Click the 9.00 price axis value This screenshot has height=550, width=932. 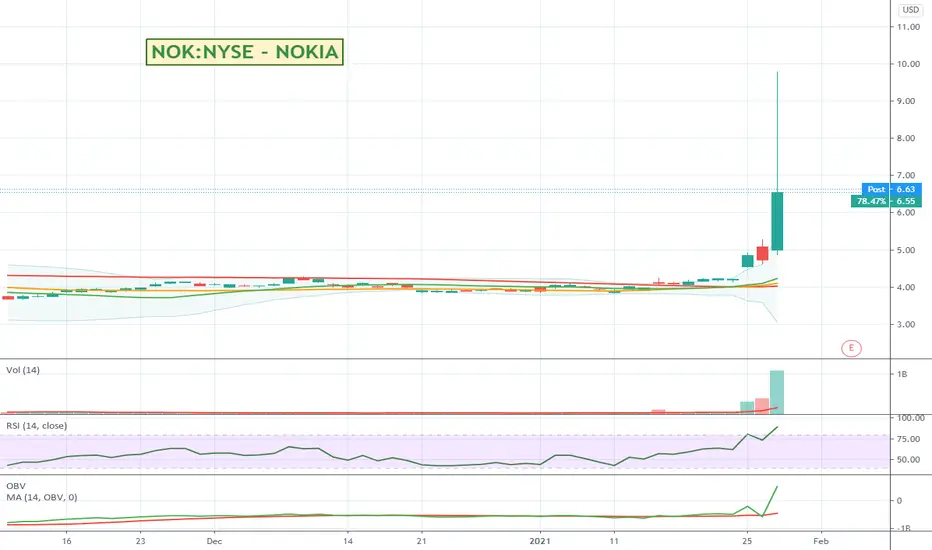[x=906, y=101]
